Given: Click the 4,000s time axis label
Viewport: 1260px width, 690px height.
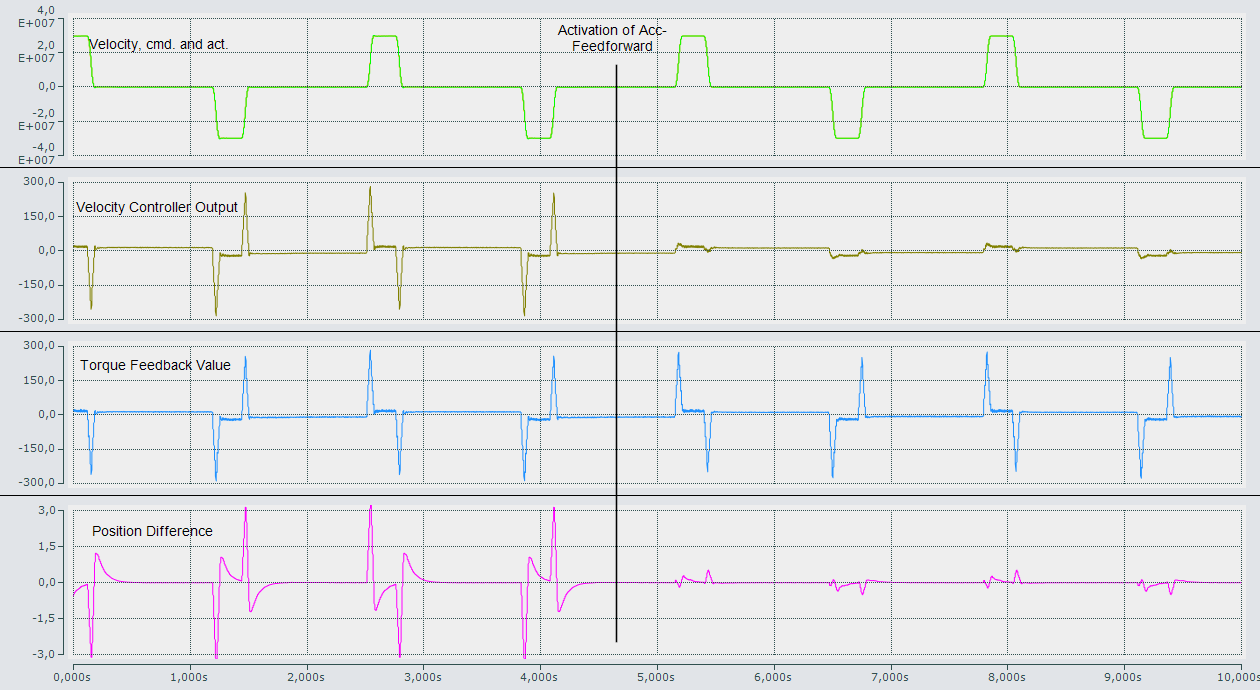Looking at the screenshot, I should pos(540,677).
